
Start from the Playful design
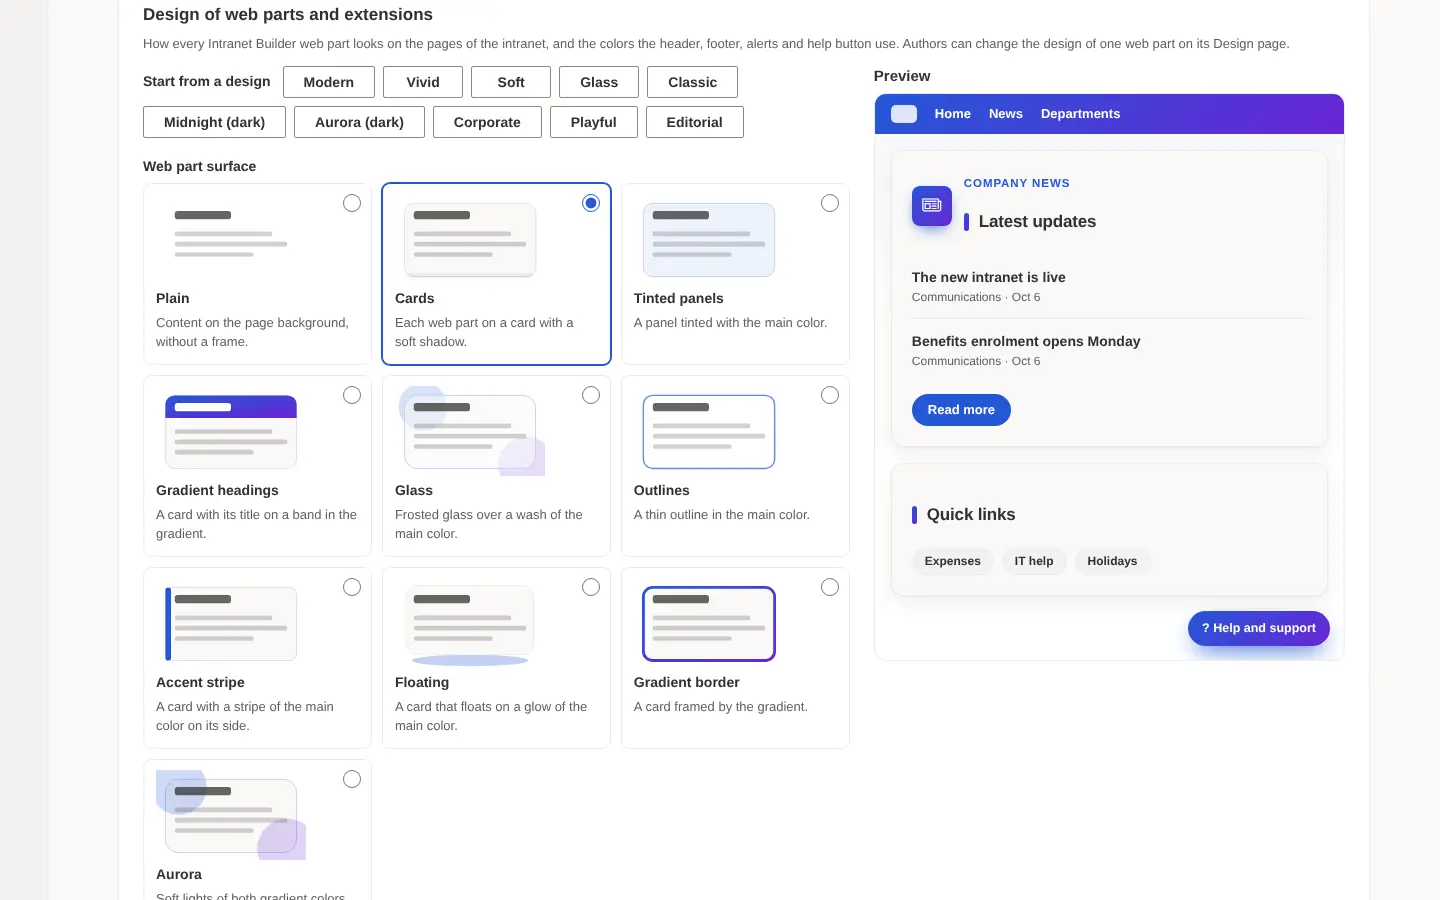pos(594,122)
